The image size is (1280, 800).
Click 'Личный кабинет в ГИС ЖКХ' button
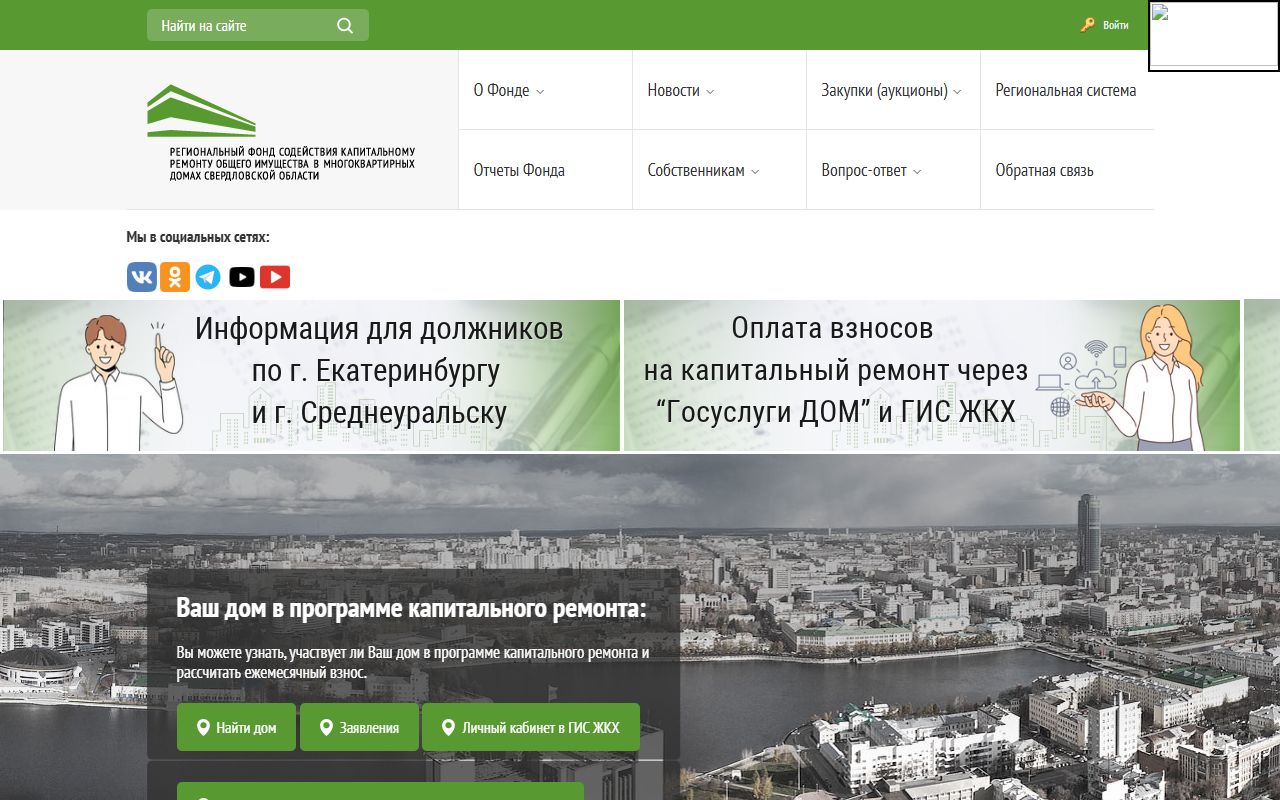coord(531,727)
